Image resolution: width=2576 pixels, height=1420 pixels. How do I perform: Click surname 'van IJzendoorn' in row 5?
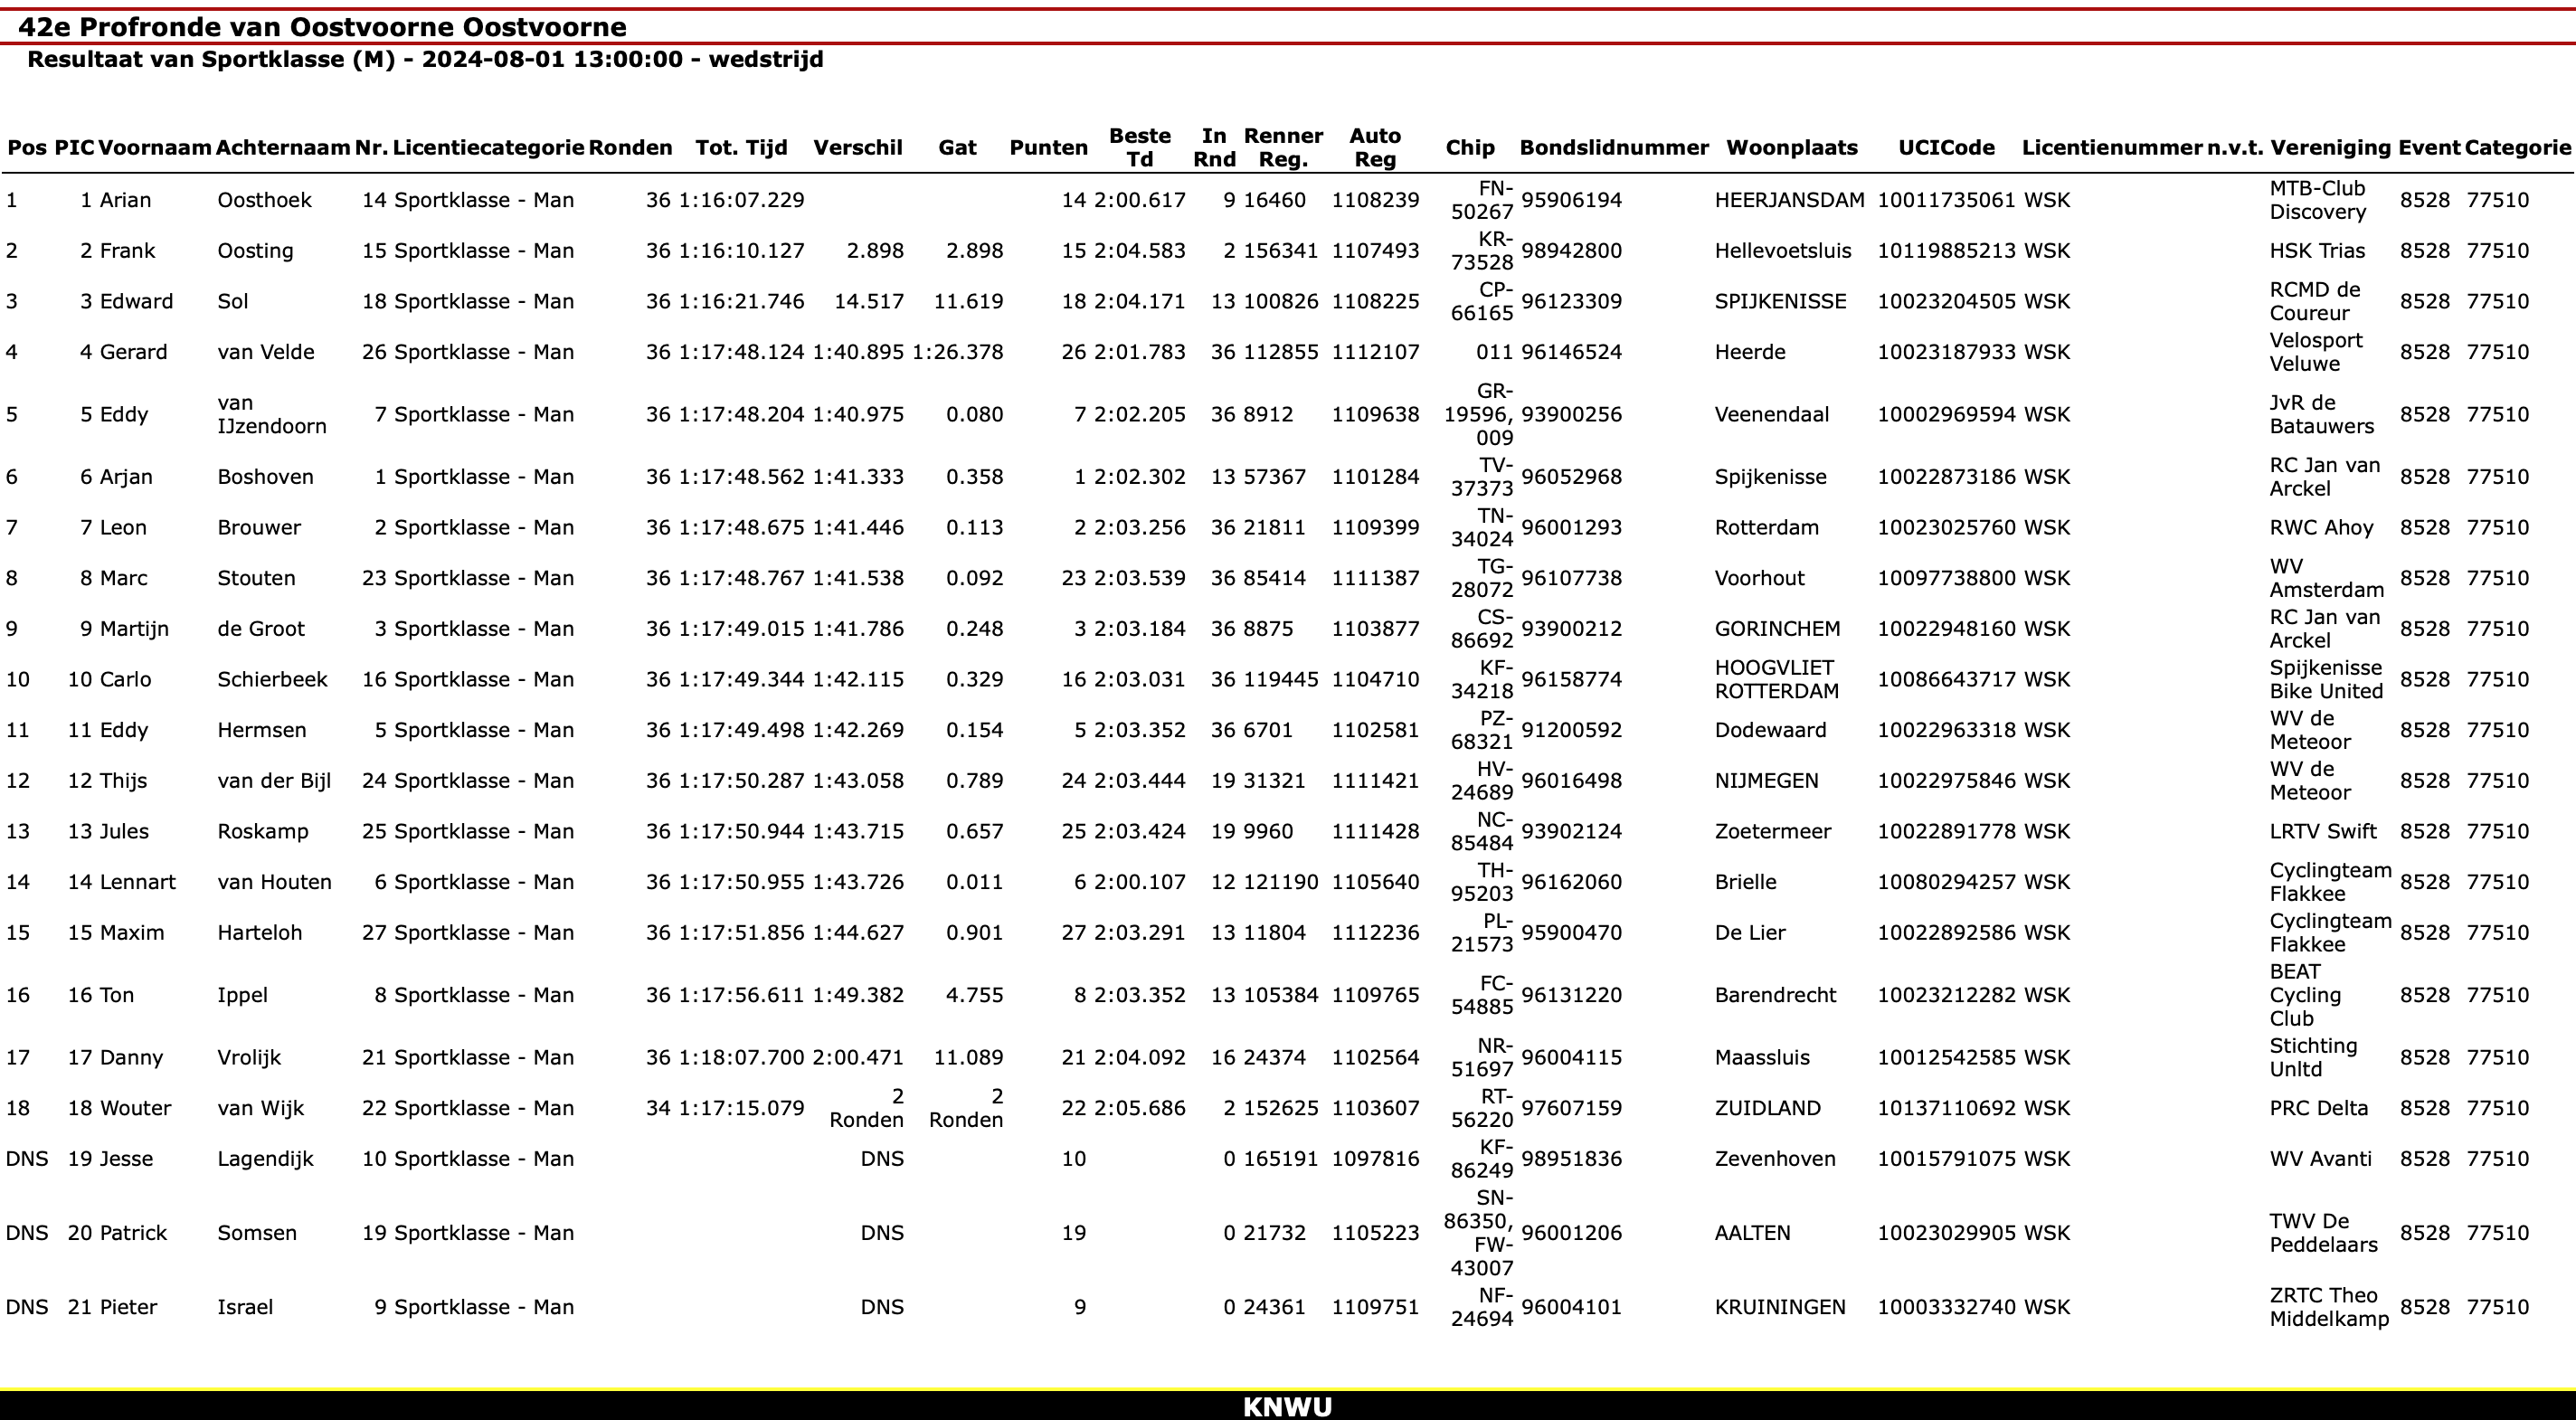271,414
